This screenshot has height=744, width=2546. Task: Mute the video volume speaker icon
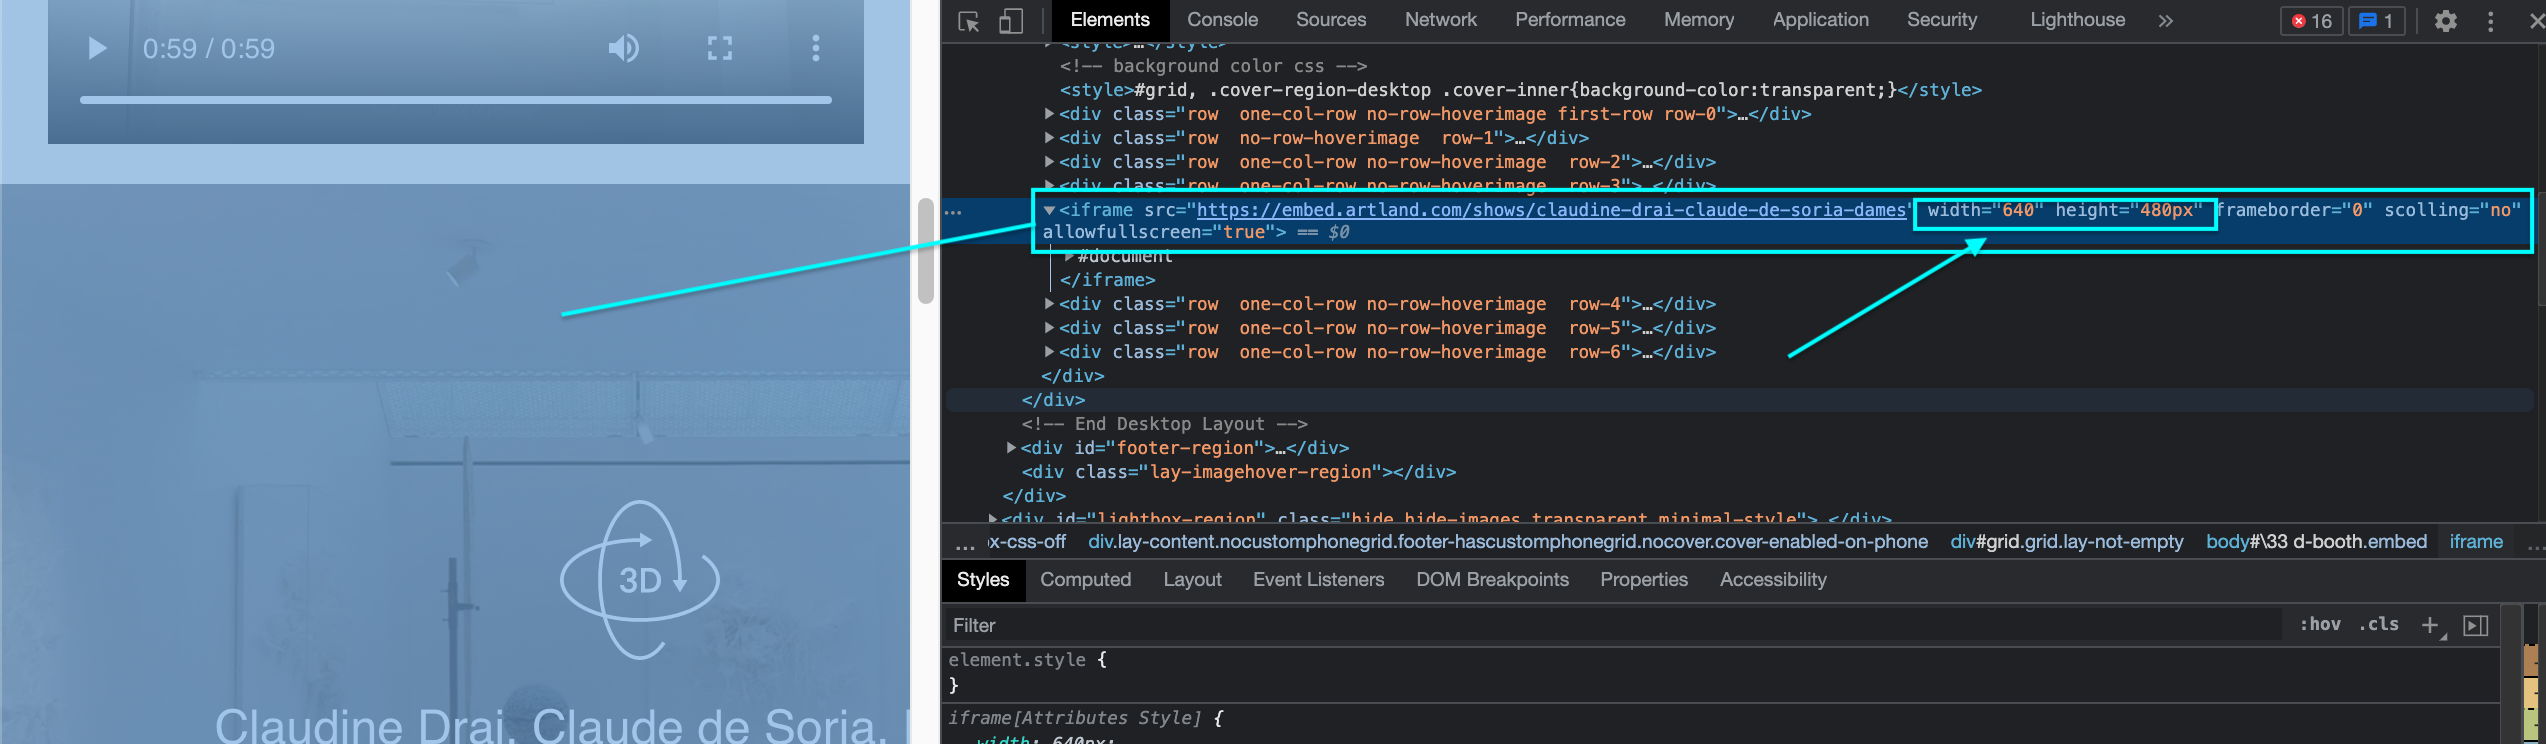pos(624,48)
